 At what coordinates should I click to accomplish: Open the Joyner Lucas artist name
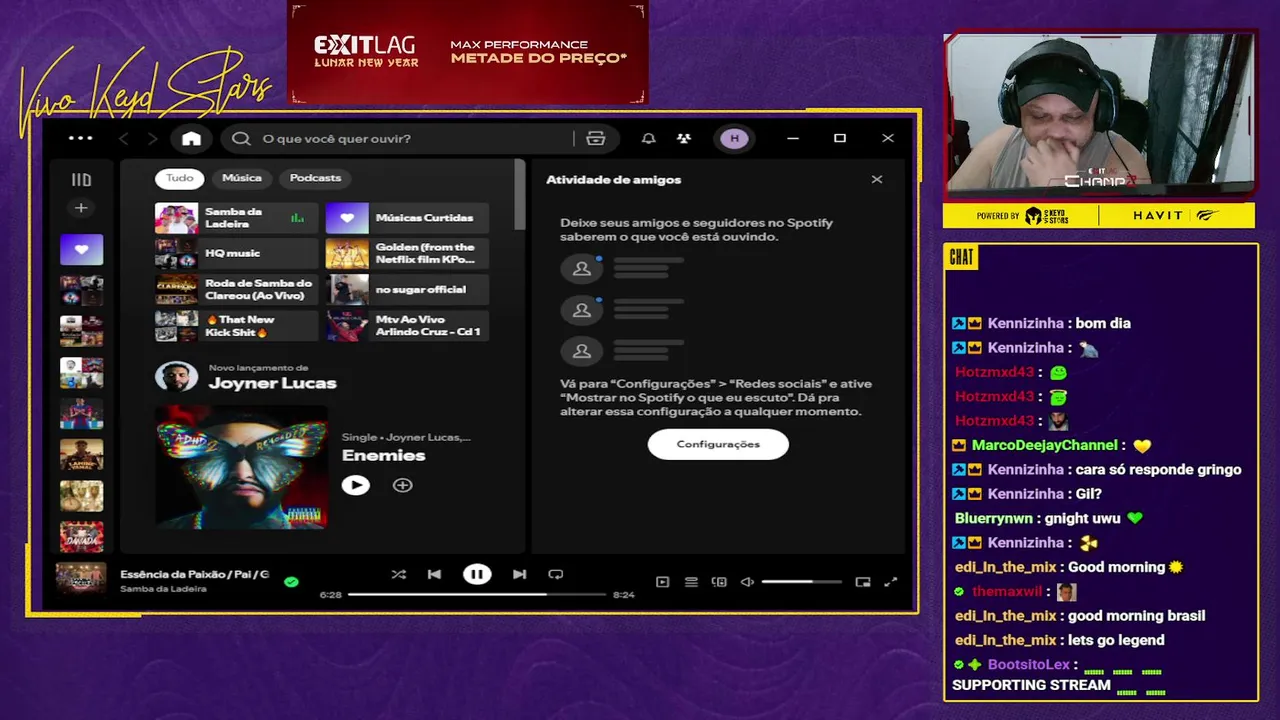coord(272,383)
